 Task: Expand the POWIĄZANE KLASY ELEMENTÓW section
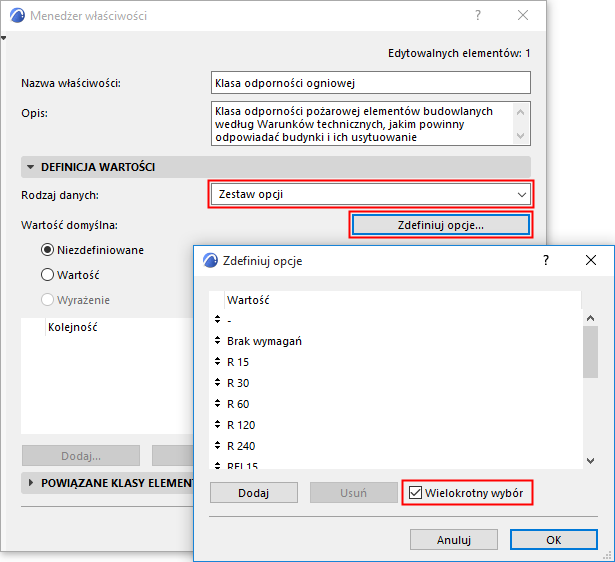[x=31, y=483]
